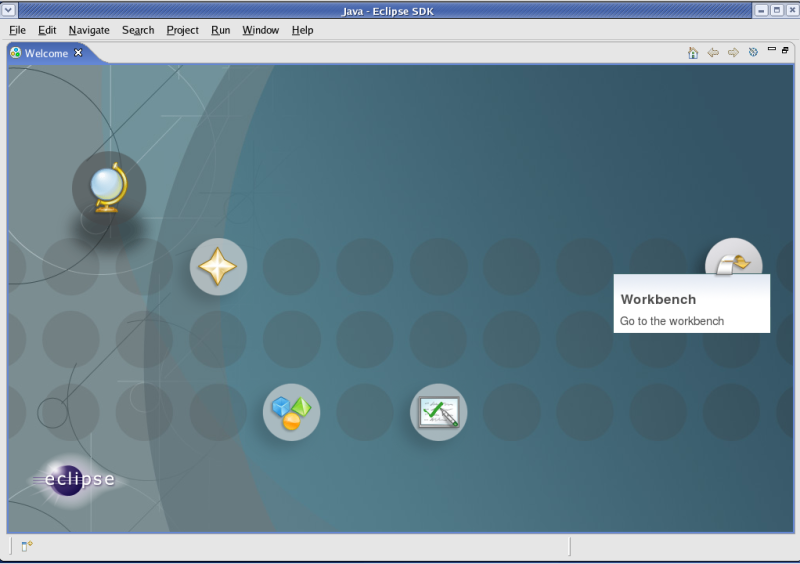Open the Samples shapes icon
This screenshot has height=564, width=800.
pos(291,412)
